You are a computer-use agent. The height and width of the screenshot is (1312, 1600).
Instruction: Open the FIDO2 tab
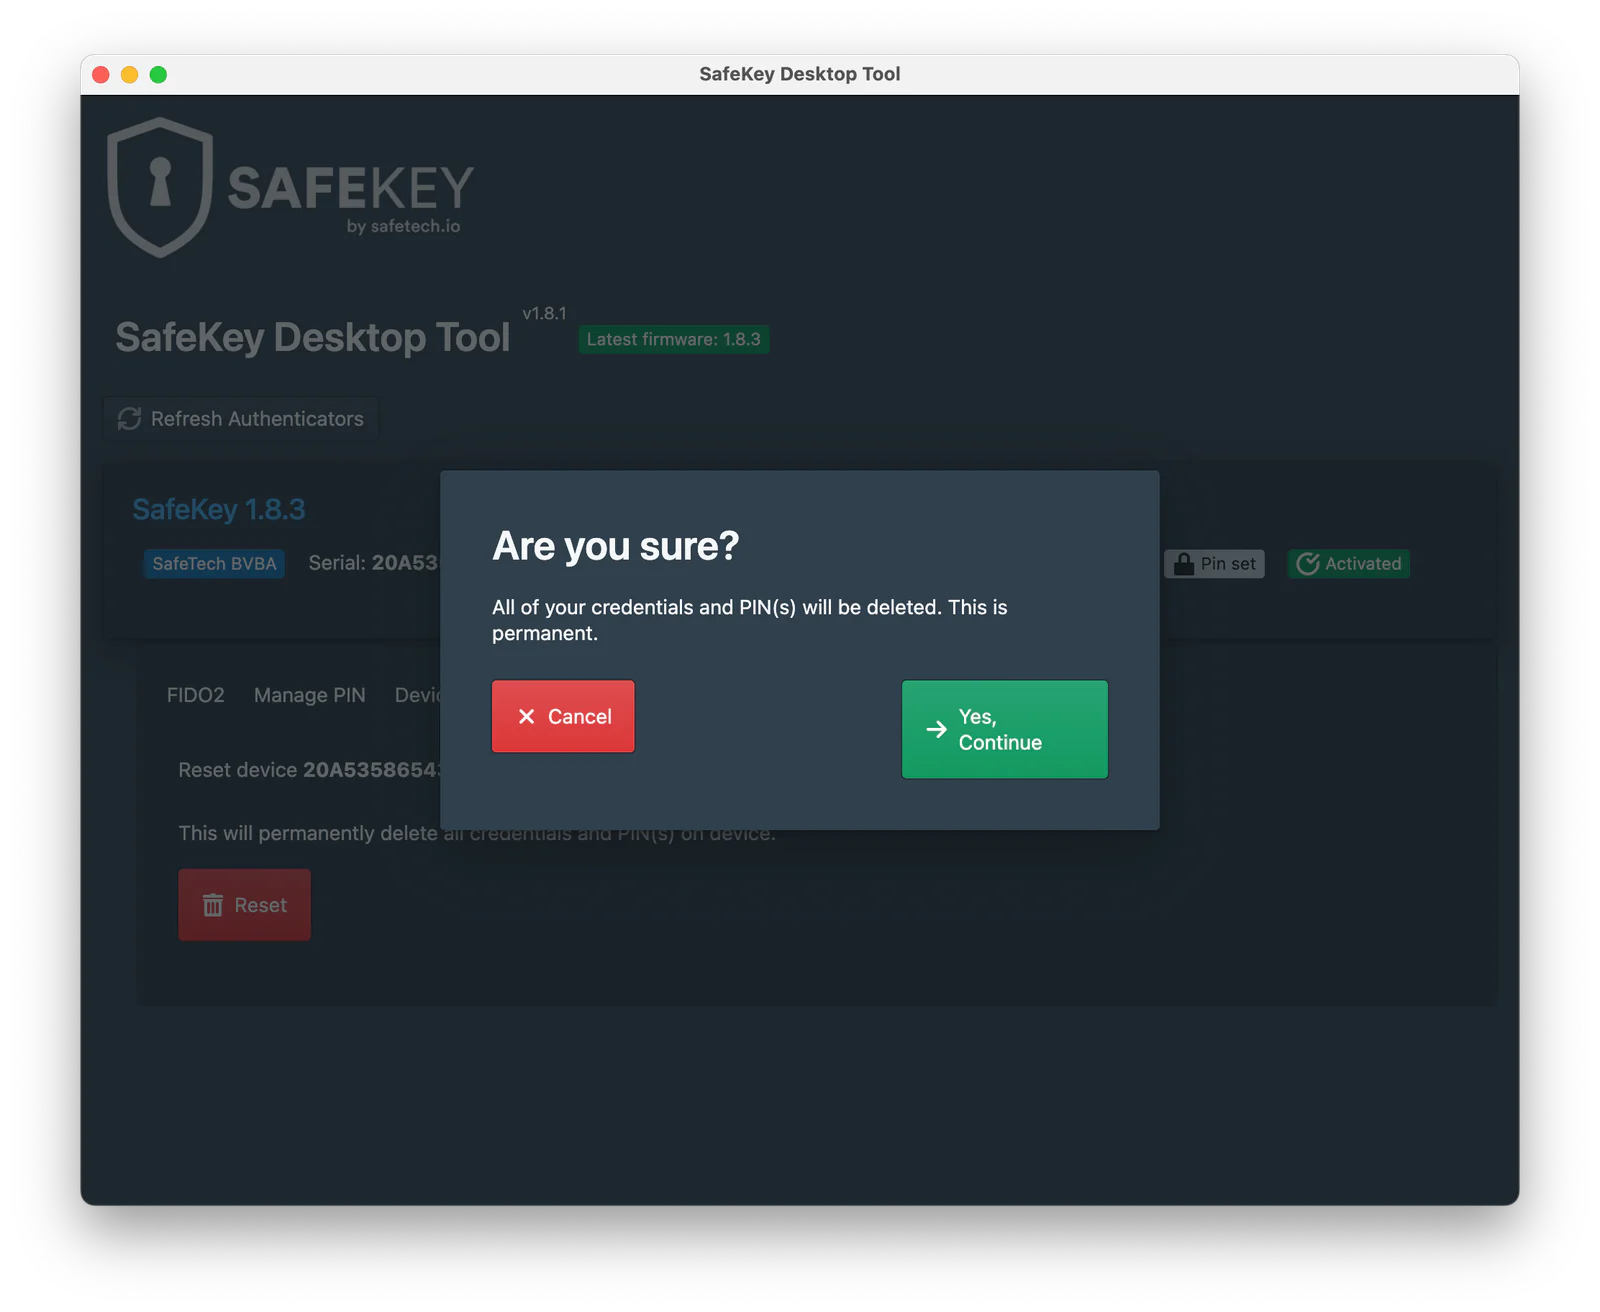[196, 695]
